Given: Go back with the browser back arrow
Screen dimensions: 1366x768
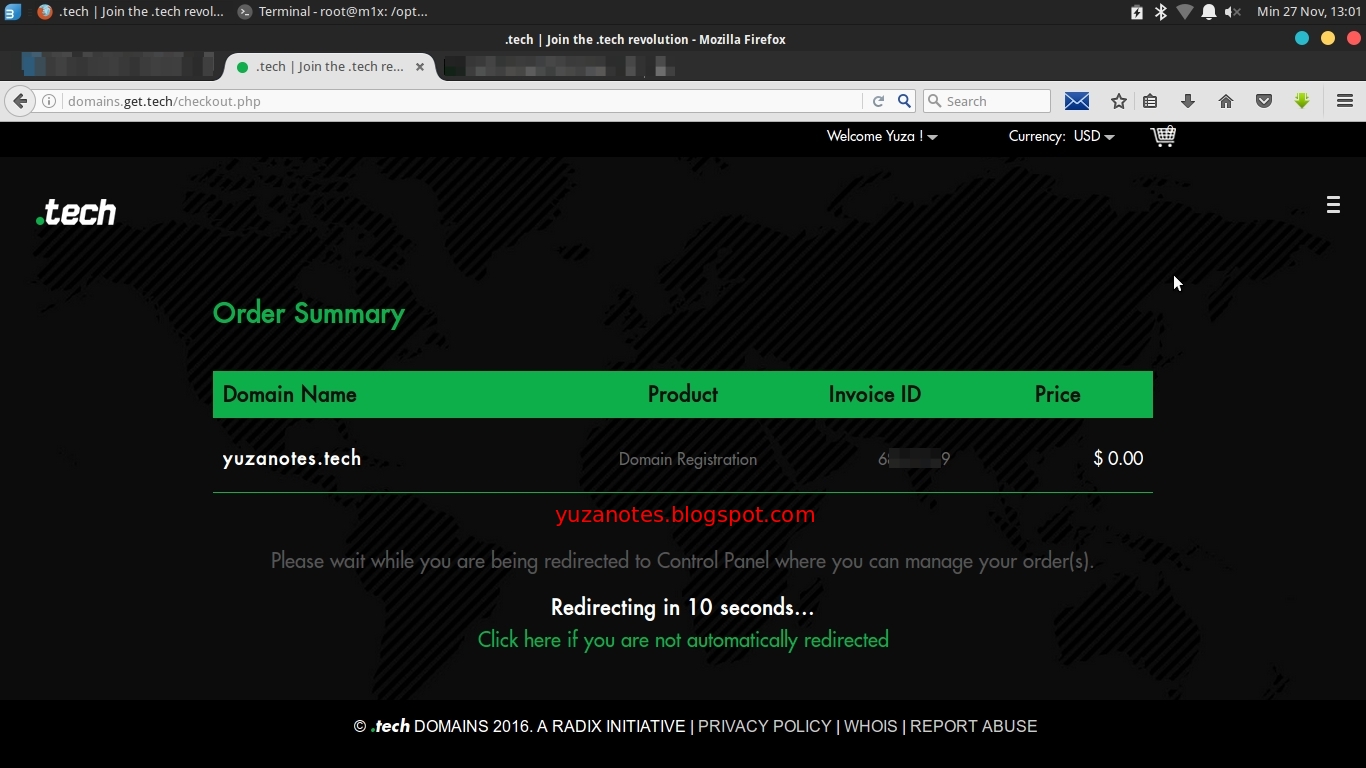Looking at the screenshot, I should pyautogui.click(x=20, y=101).
